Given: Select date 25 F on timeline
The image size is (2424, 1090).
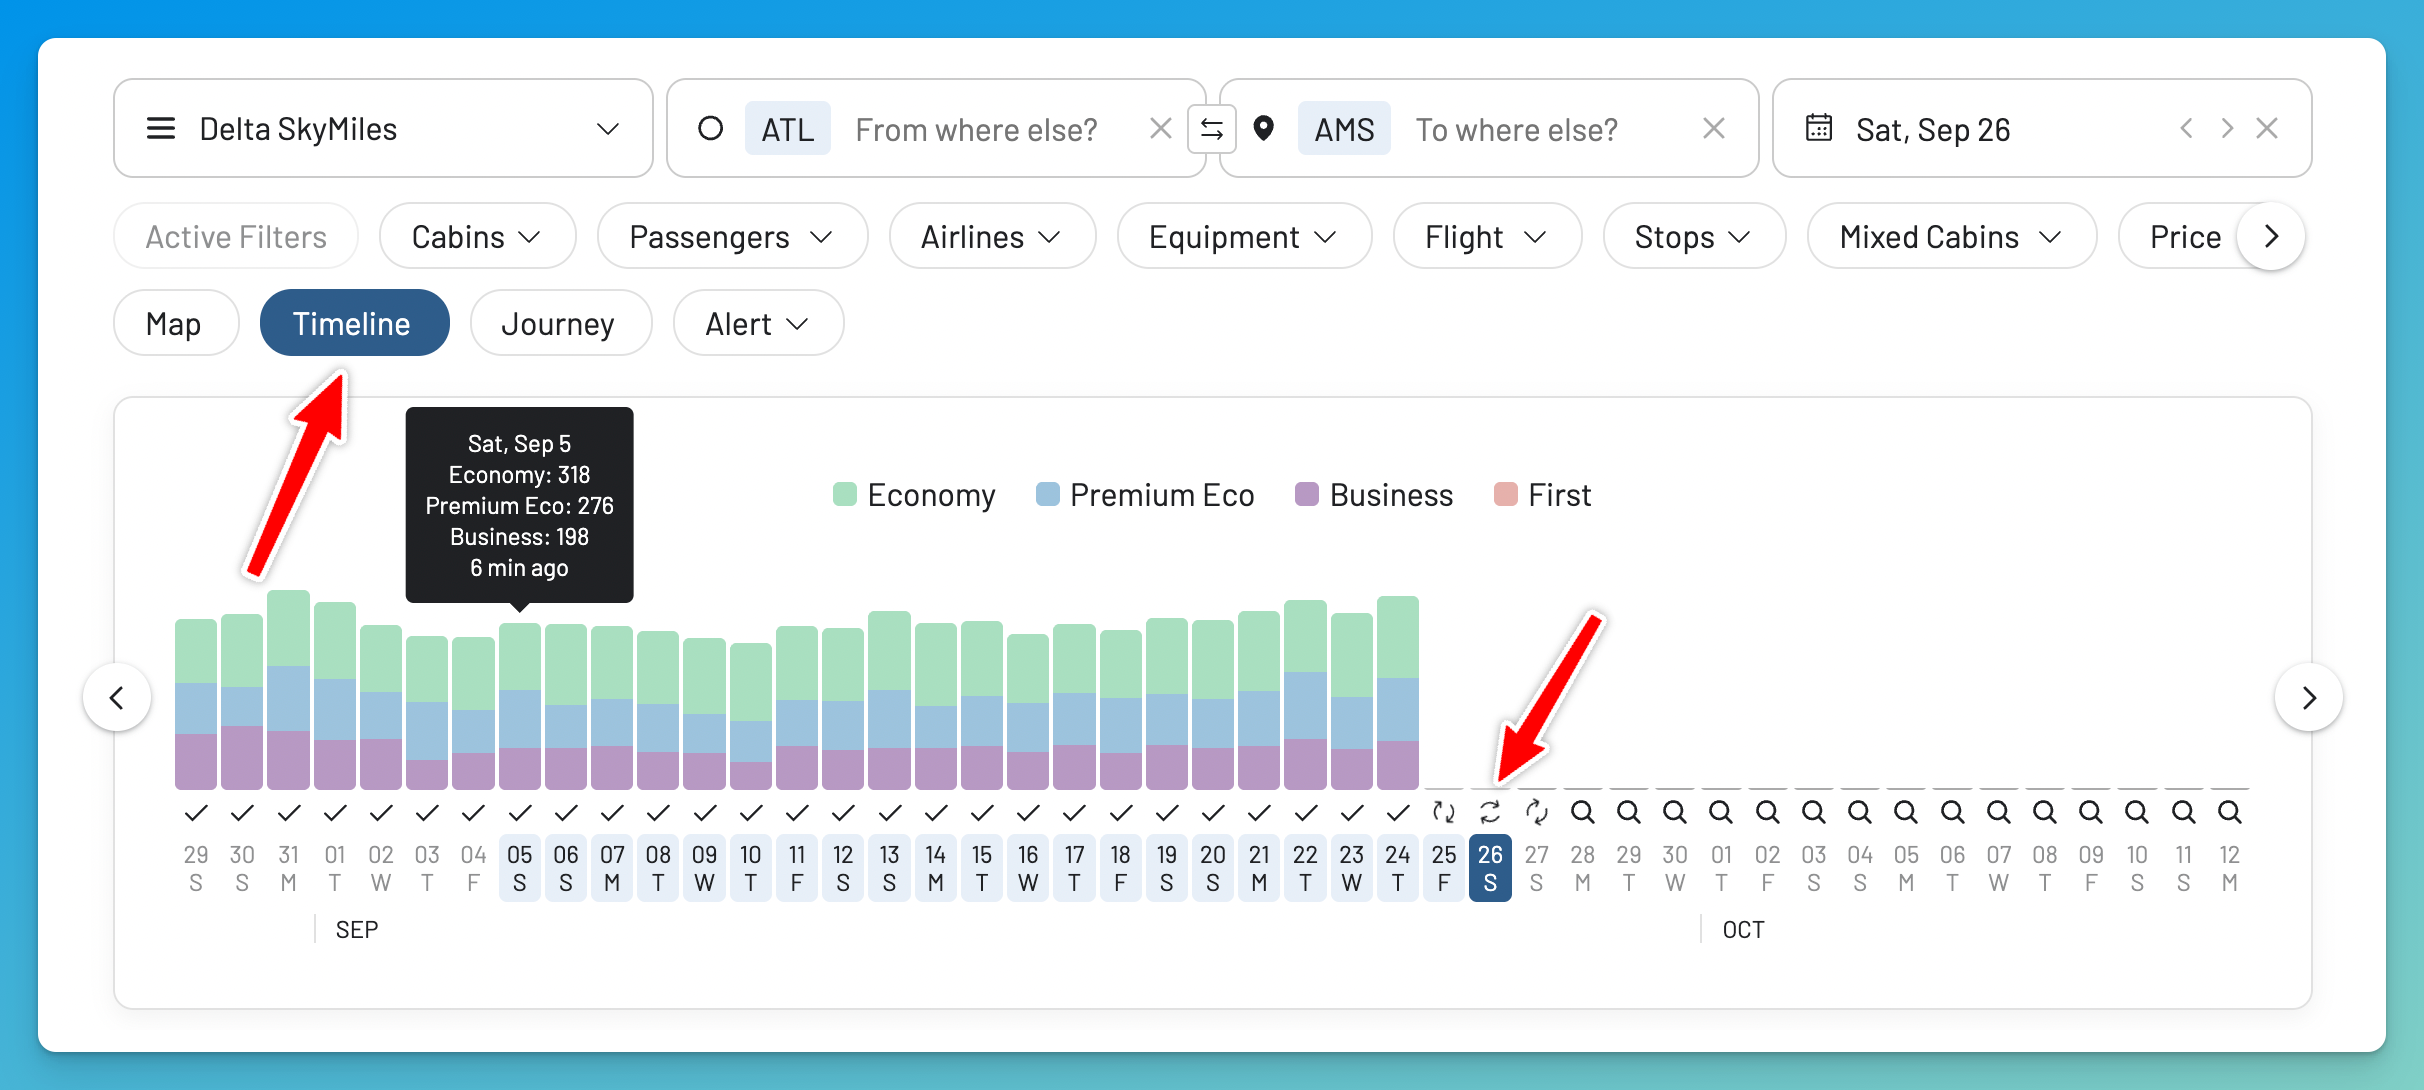Looking at the screenshot, I should coord(1444,868).
